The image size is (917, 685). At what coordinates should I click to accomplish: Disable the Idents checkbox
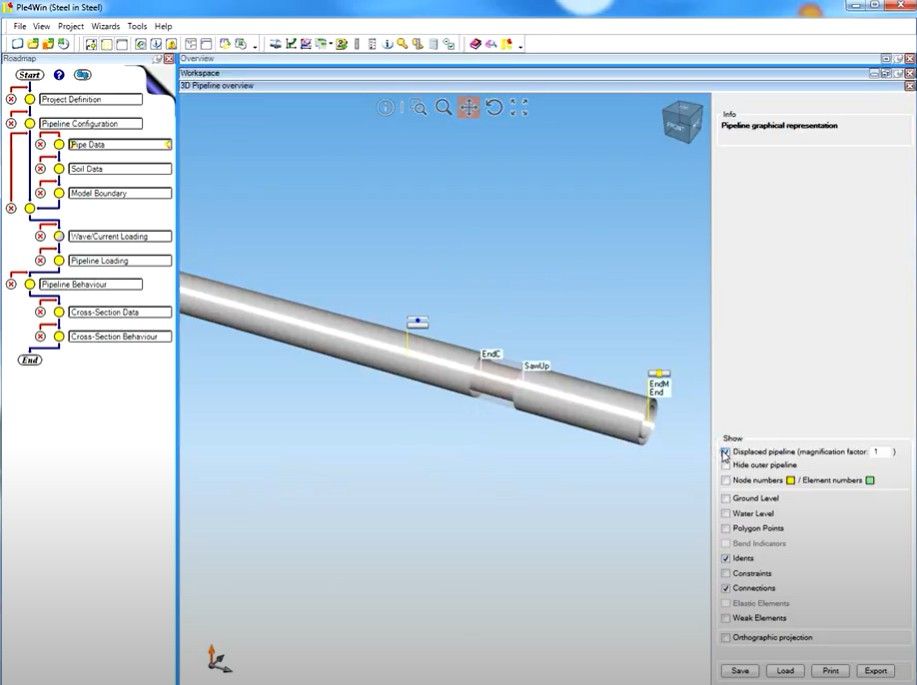coord(725,558)
